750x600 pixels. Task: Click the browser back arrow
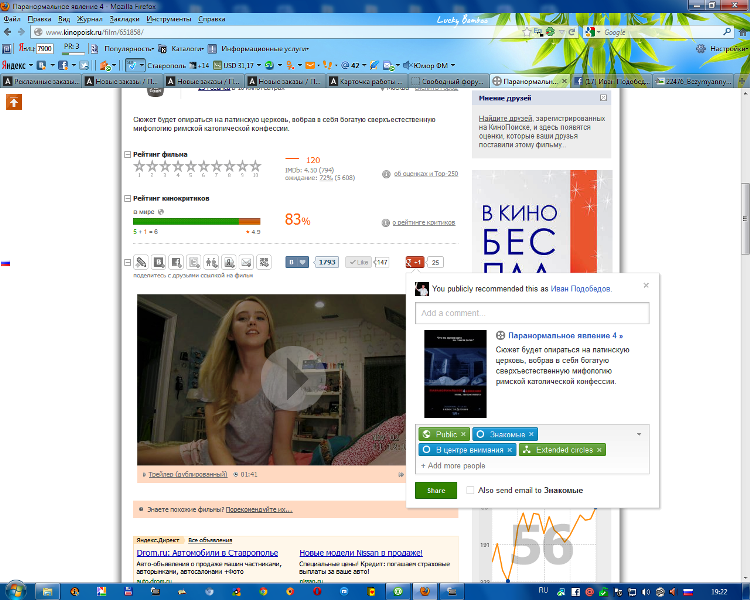[x=8, y=32]
